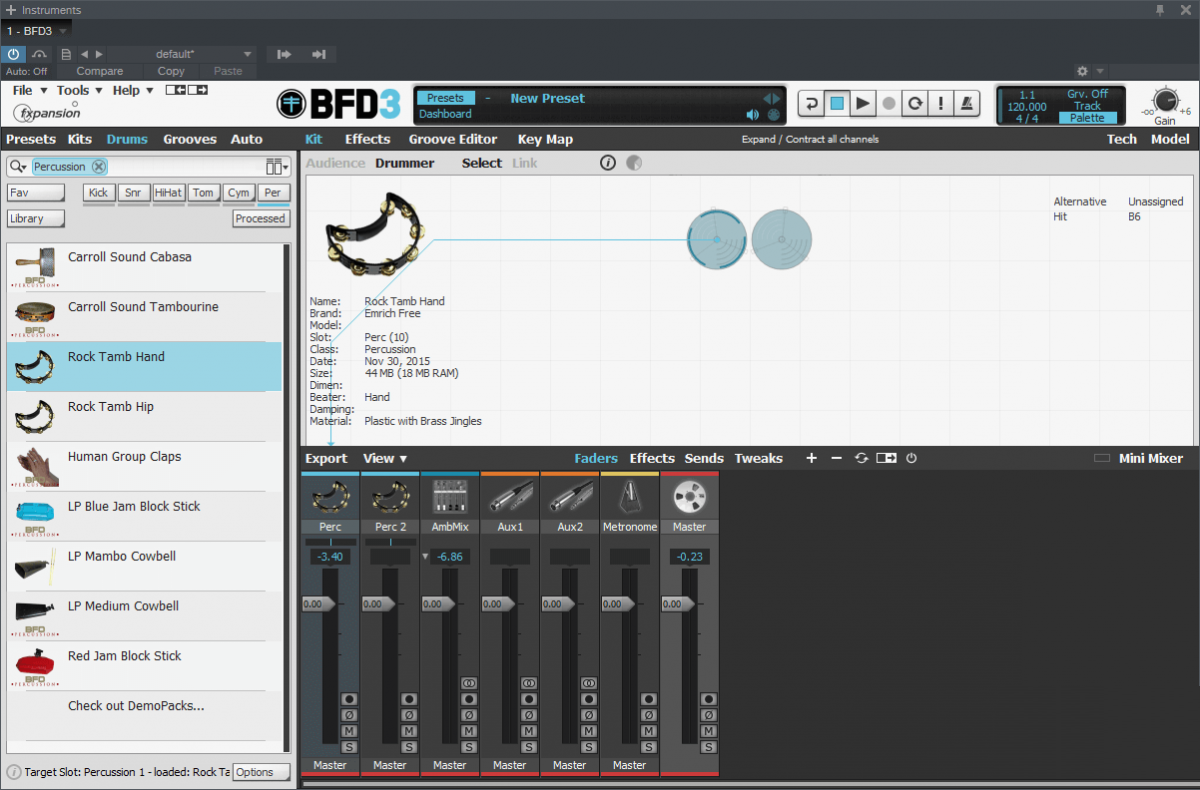Invert phase on the Aux1 channel

coord(529,715)
